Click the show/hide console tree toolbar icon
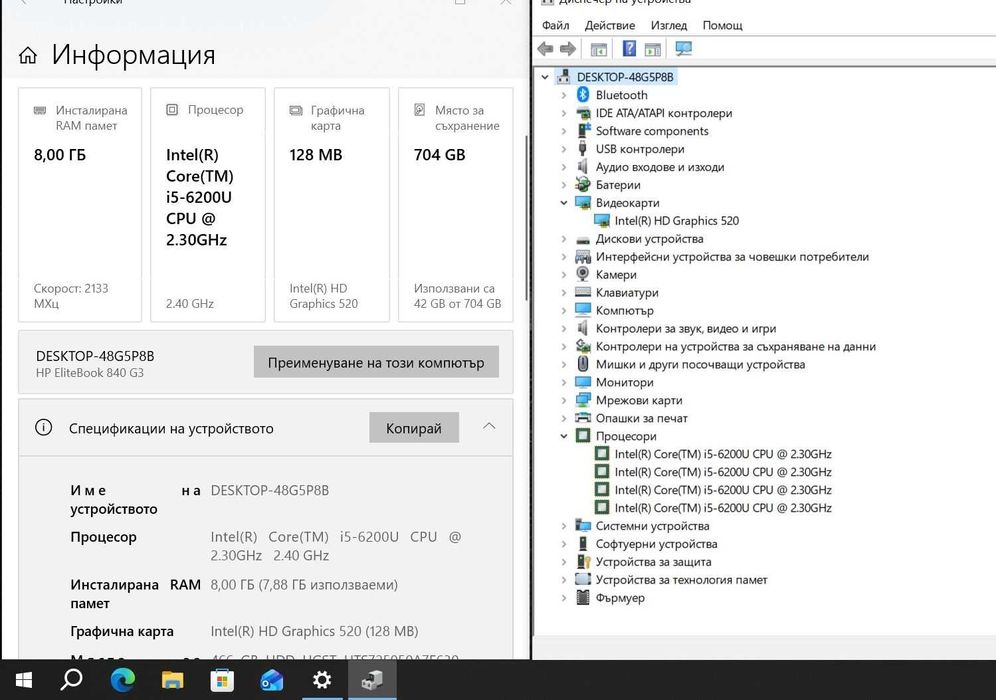The image size is (996, 700). click(598, 49)
